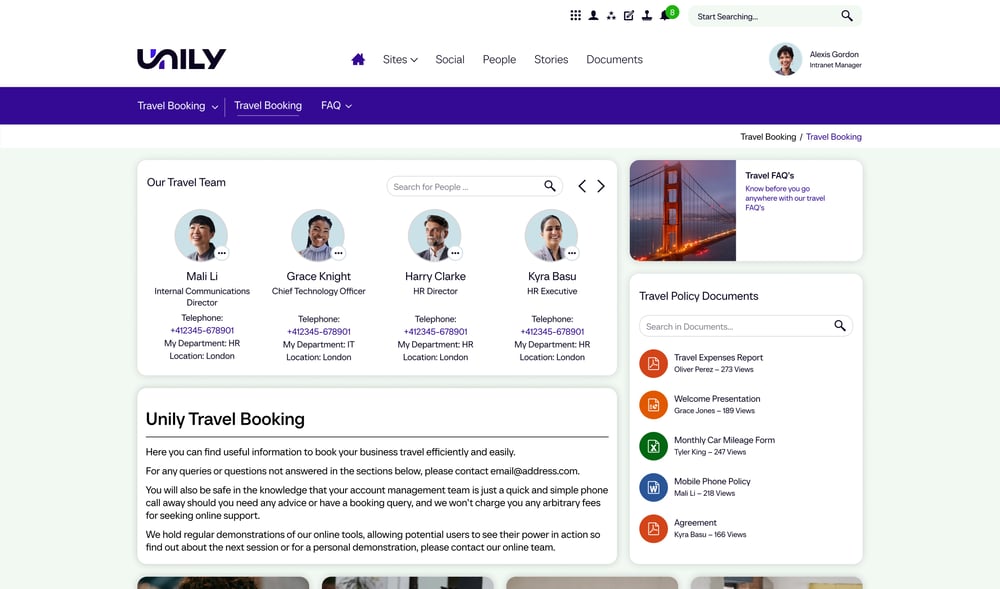Open more options for Mali Li
Screen dimensions: 1000x589
pos(222,253)
